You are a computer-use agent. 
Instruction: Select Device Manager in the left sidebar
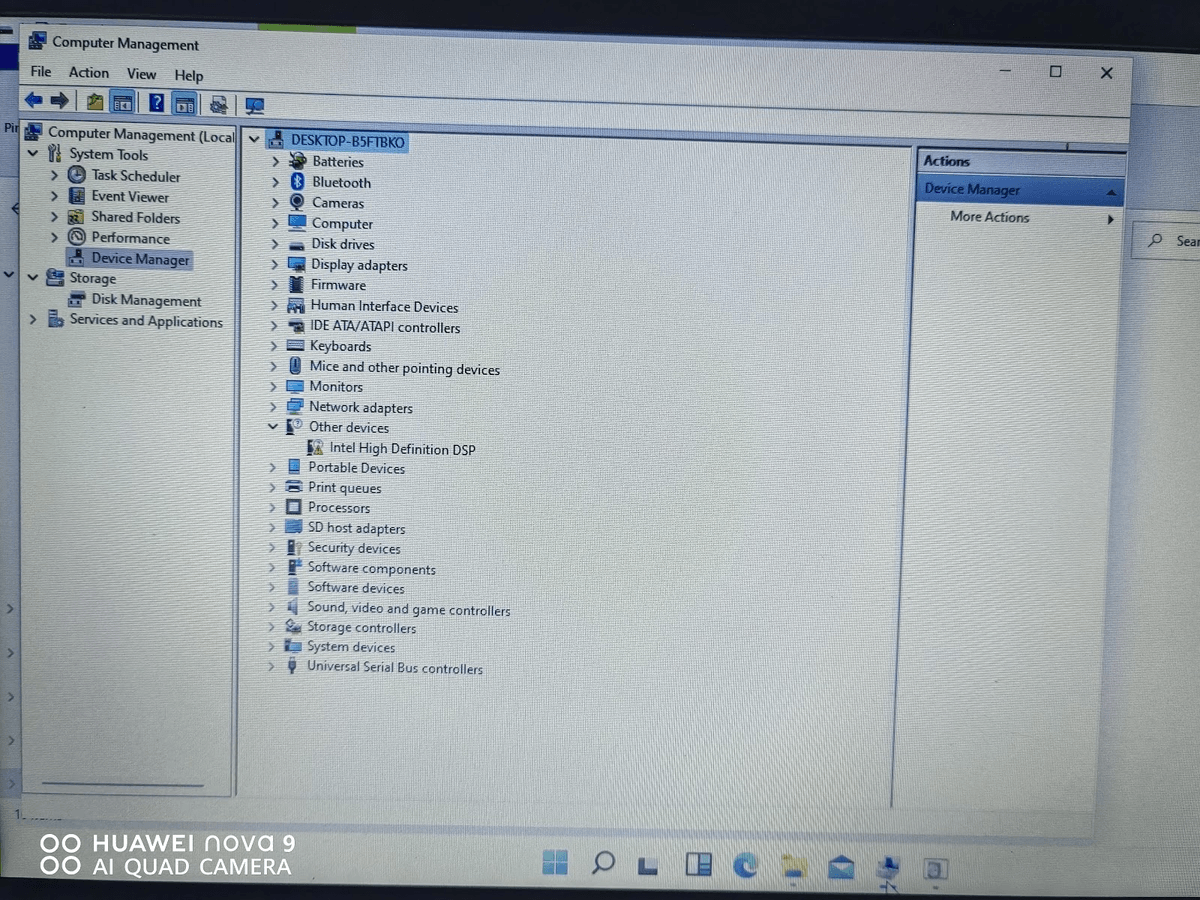coord(138,258)
